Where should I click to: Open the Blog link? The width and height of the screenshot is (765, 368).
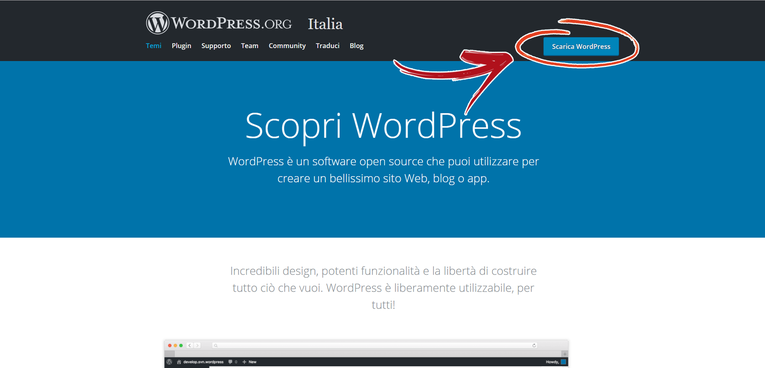click(x=357, y=46)
